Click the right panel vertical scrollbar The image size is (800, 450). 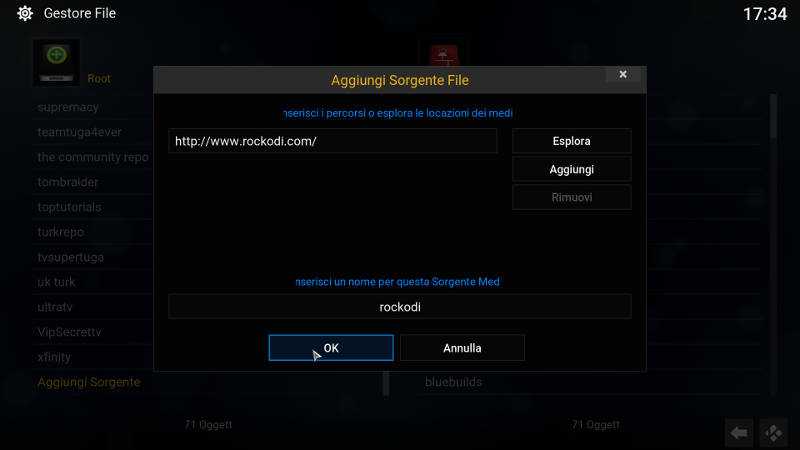coord(773,244)
